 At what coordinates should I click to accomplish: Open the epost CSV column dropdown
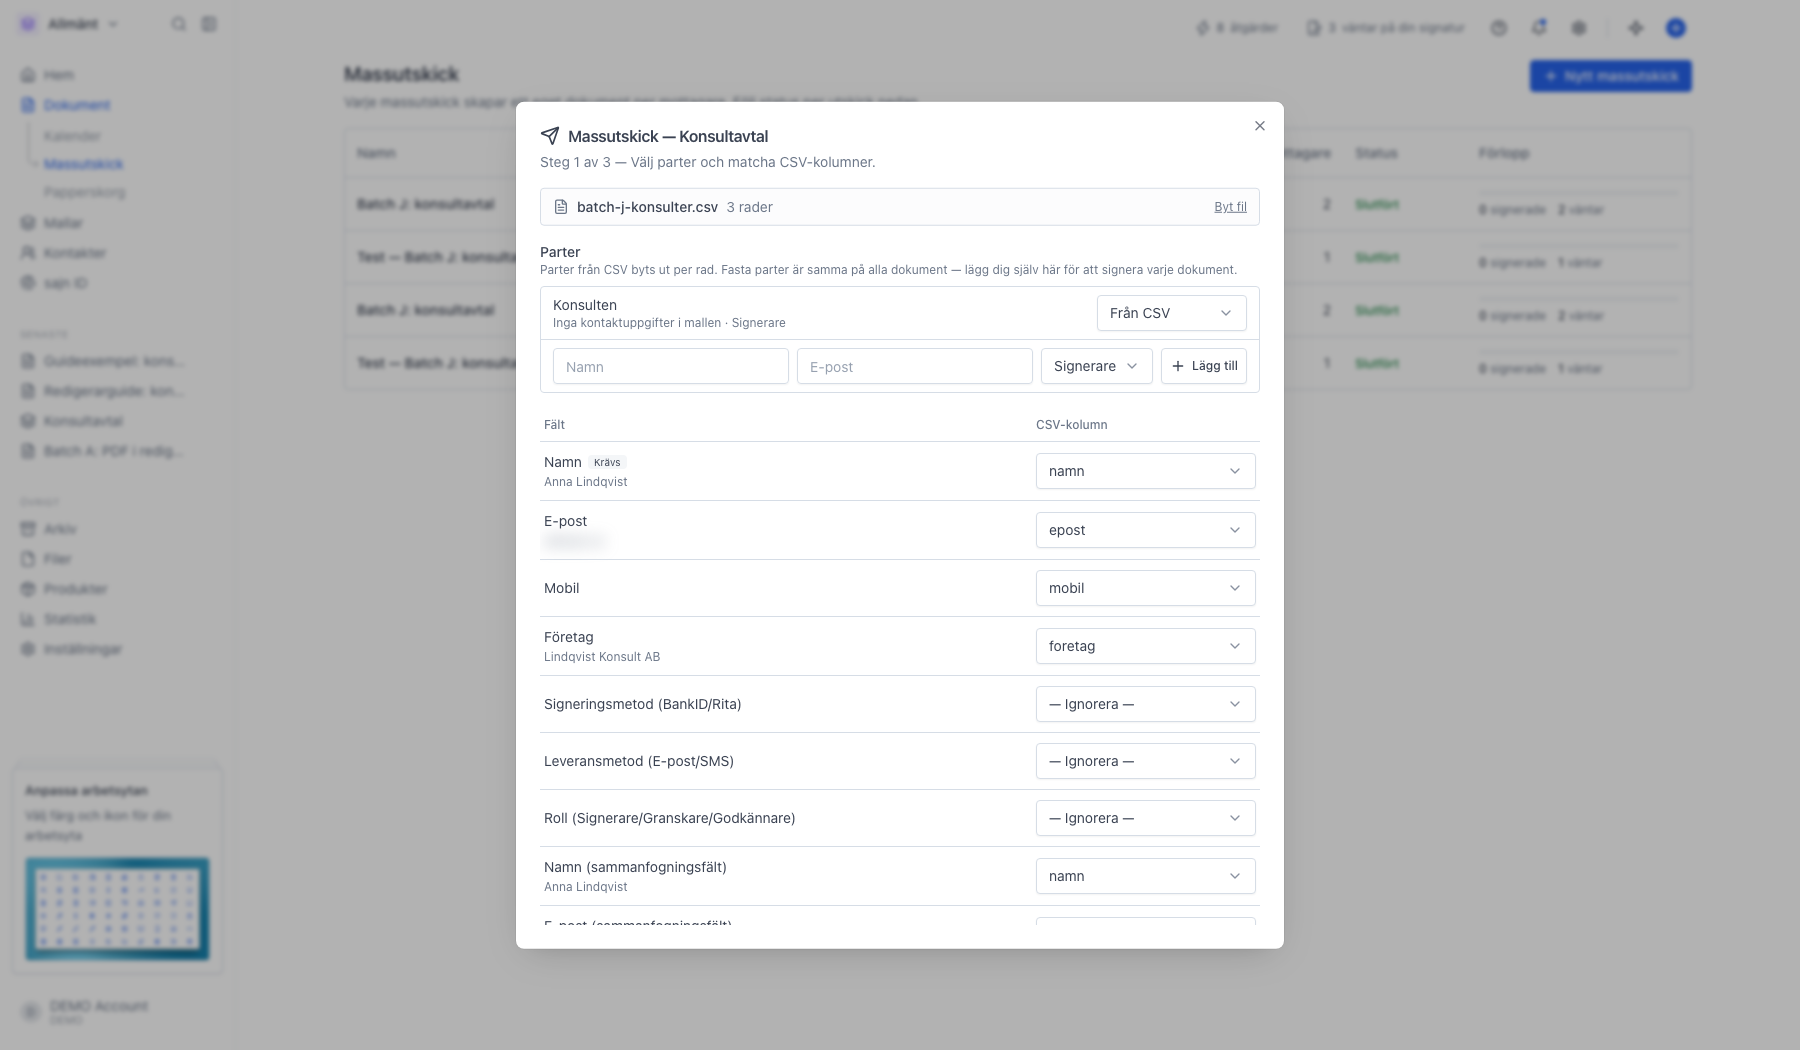1146,530
